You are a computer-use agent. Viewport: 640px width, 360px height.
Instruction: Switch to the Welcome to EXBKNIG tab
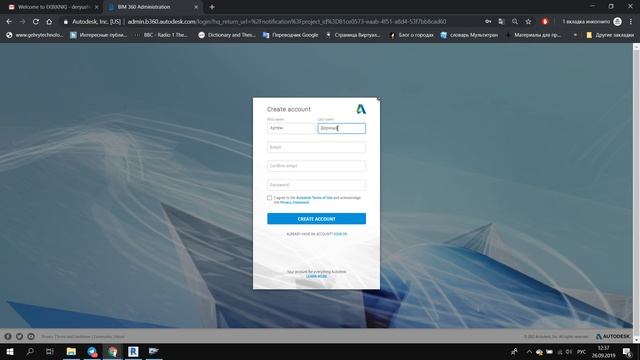53,7
